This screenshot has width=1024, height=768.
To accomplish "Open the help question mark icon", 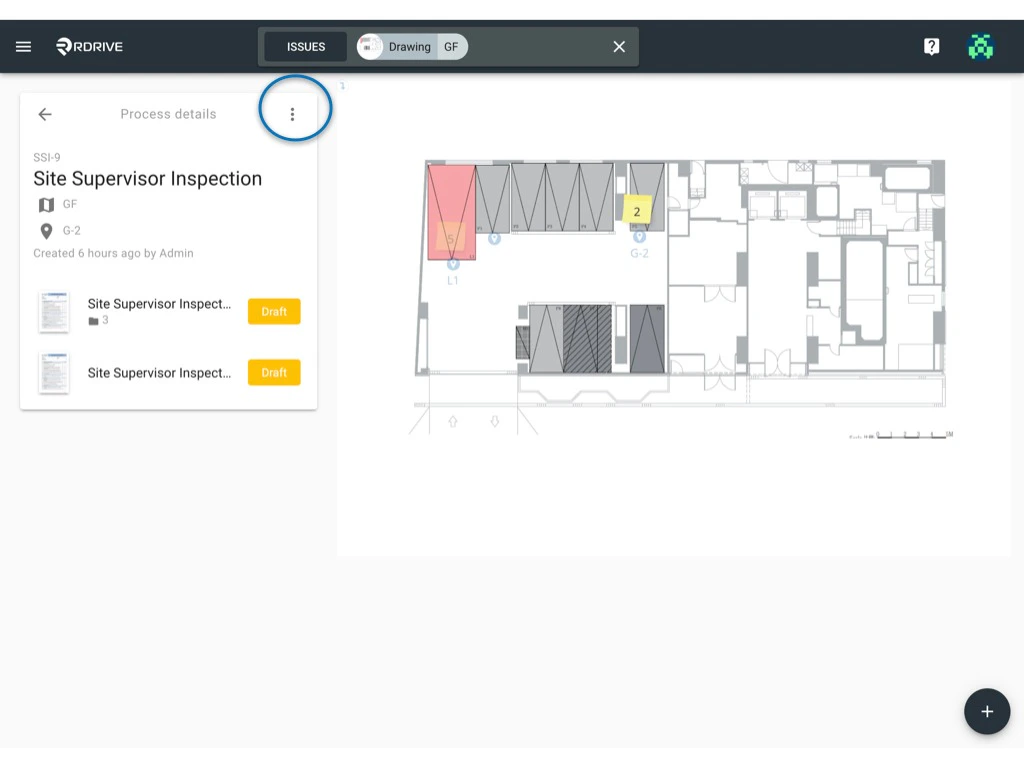I will pos(931,46).
